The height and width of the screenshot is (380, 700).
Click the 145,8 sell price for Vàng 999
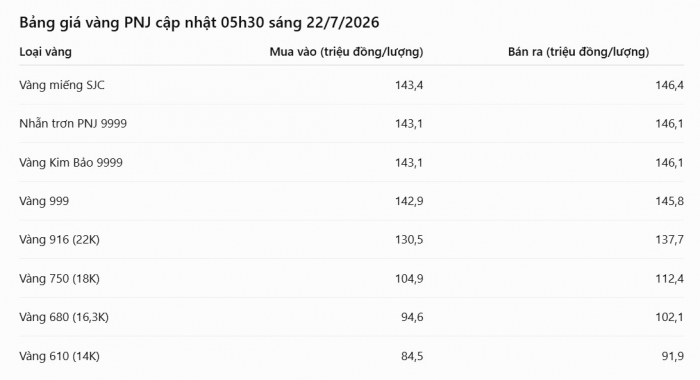(669, 201)
